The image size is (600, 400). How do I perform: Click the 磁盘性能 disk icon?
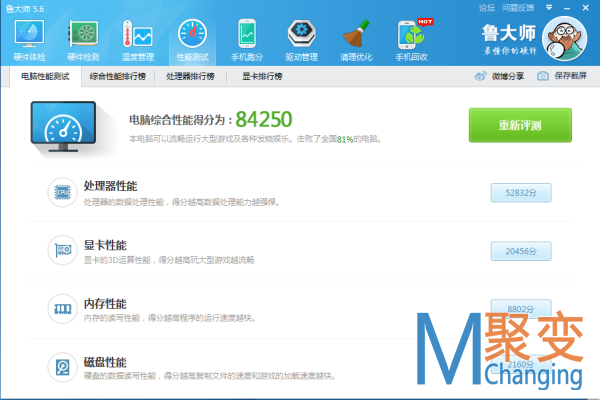62,367
